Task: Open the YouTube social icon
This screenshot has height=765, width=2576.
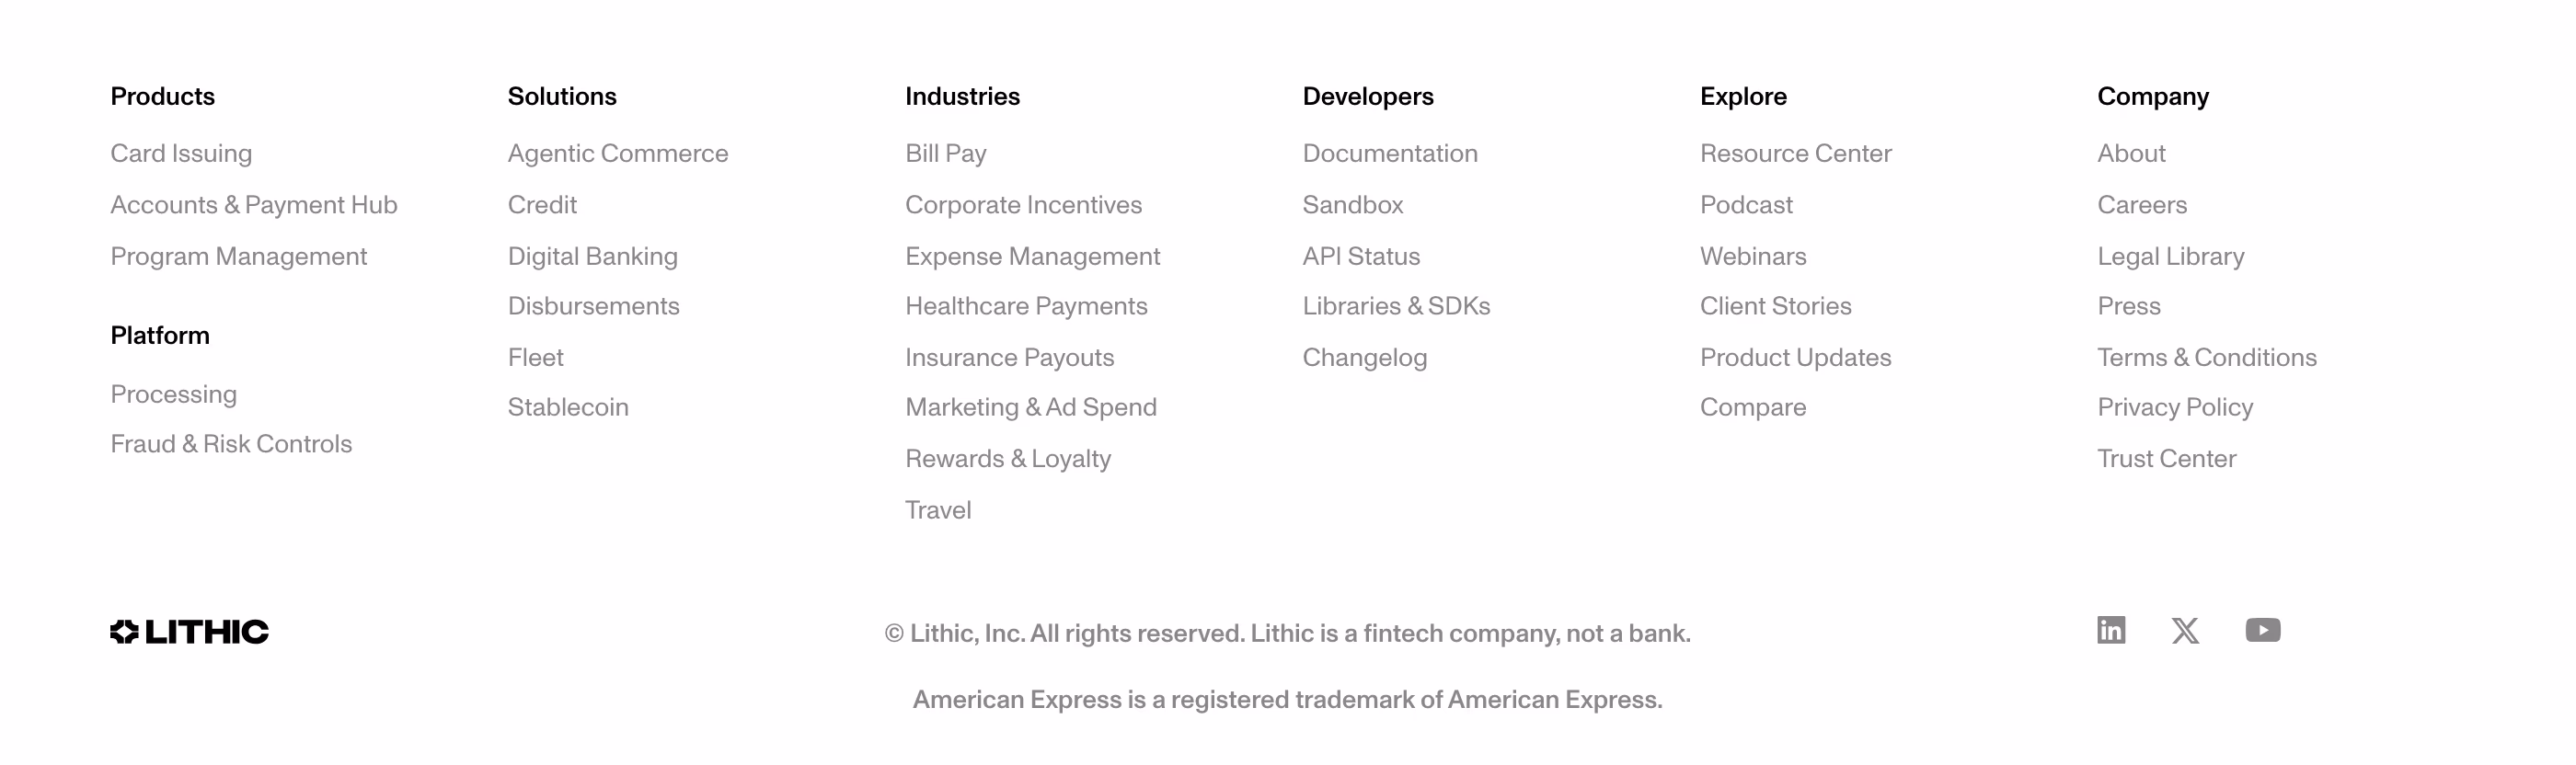Action: pyautogui.click(x=2262, y=630)
